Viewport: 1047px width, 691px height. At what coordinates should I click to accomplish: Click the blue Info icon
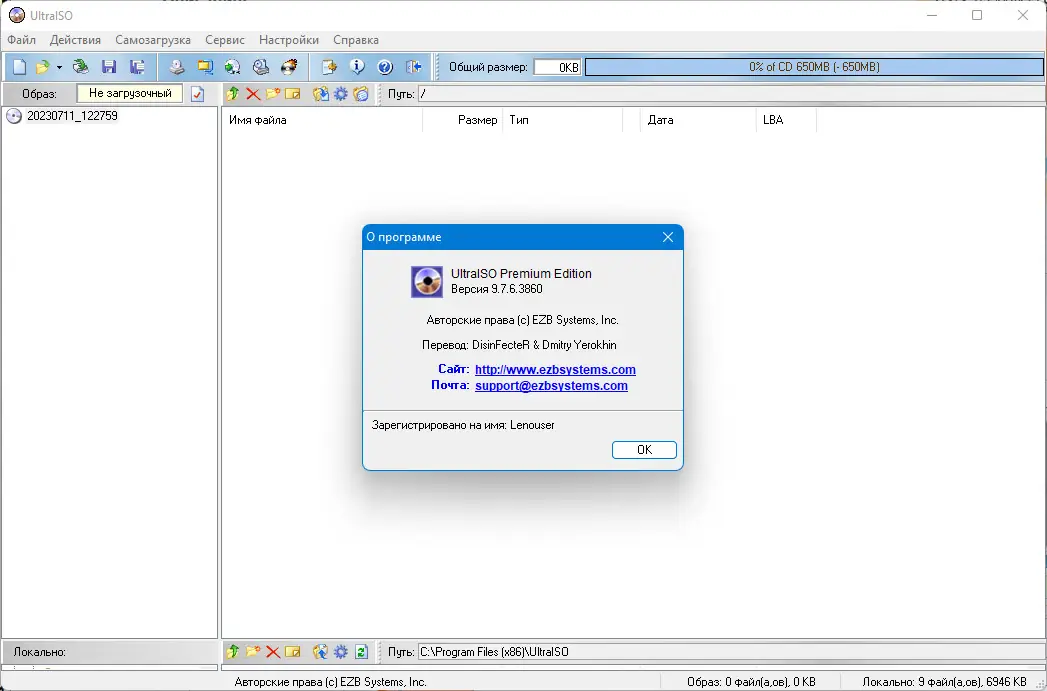tap(357, 67)
